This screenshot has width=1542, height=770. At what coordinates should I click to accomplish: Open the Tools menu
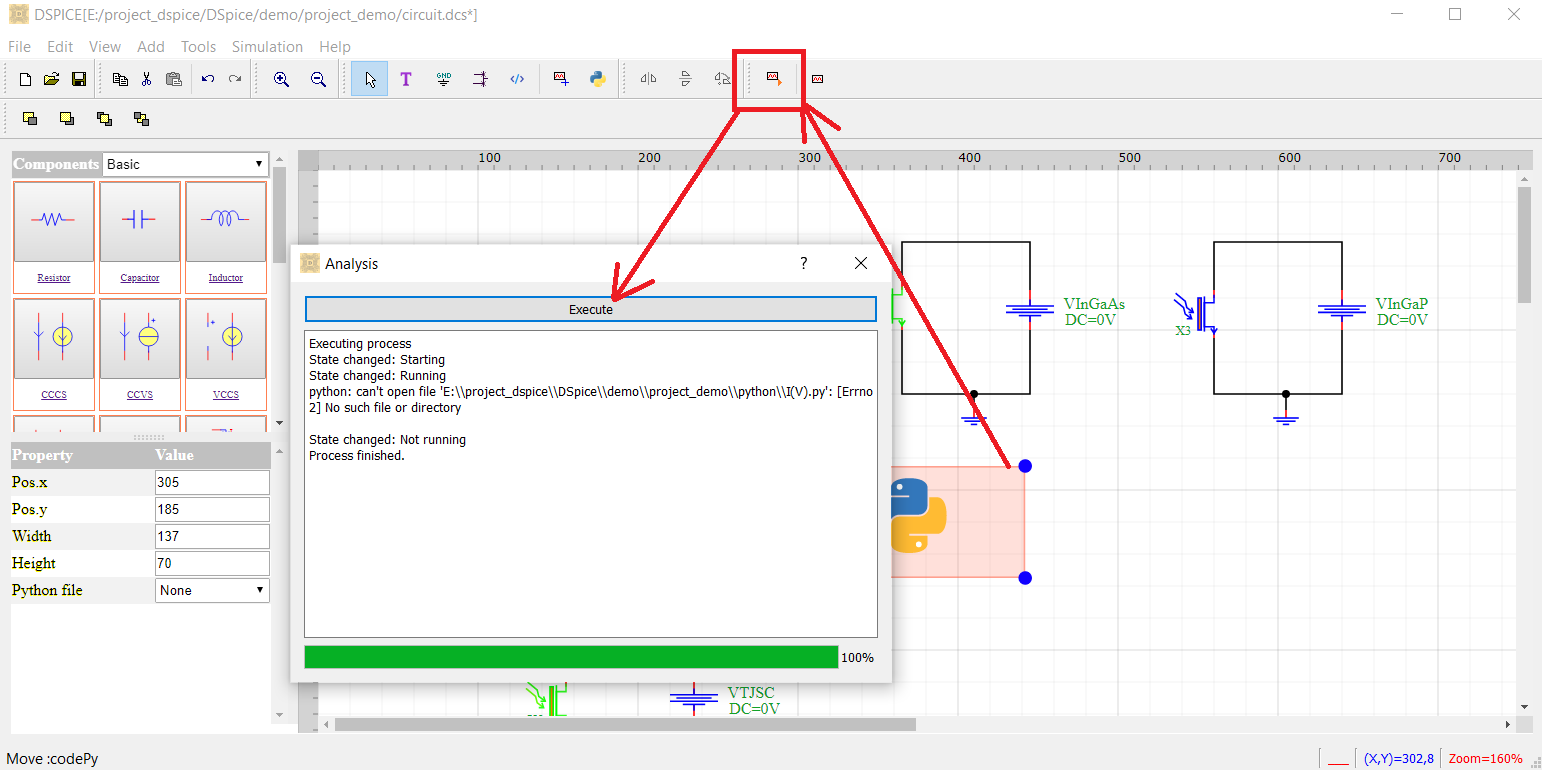(198, 47)
